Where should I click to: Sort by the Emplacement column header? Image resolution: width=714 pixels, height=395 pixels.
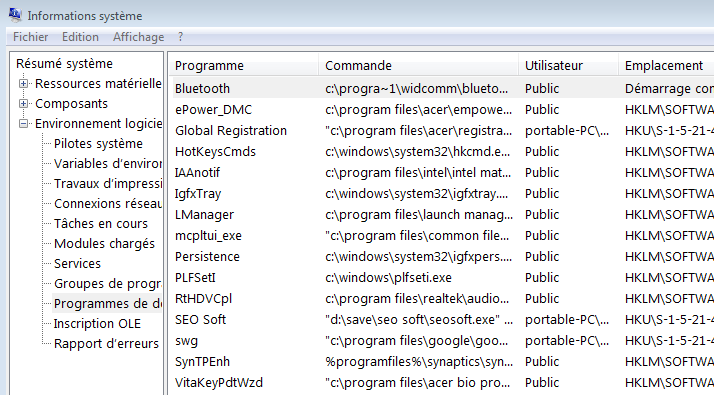click(x=666, y=66)
